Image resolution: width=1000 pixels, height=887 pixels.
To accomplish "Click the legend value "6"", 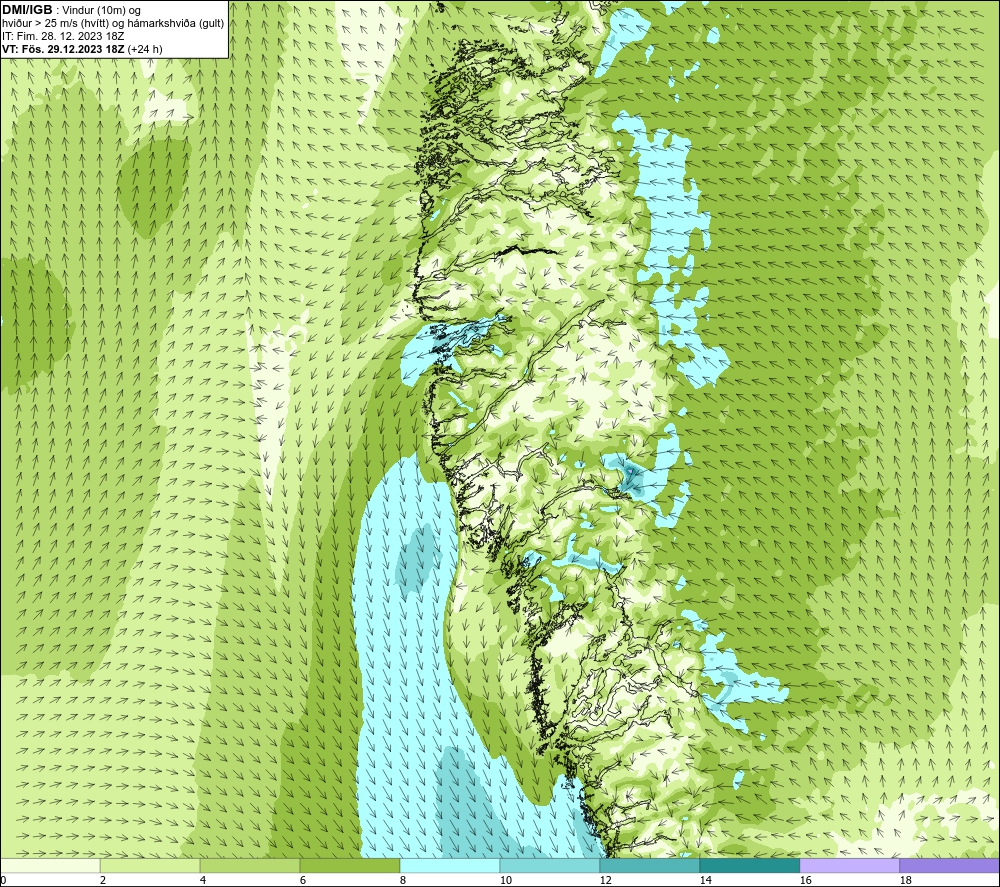I will (303, 880).
